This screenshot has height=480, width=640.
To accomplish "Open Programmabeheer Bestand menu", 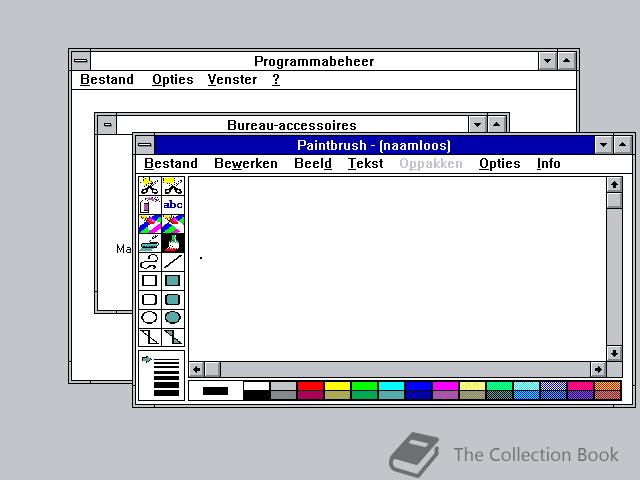I will 107,80.
